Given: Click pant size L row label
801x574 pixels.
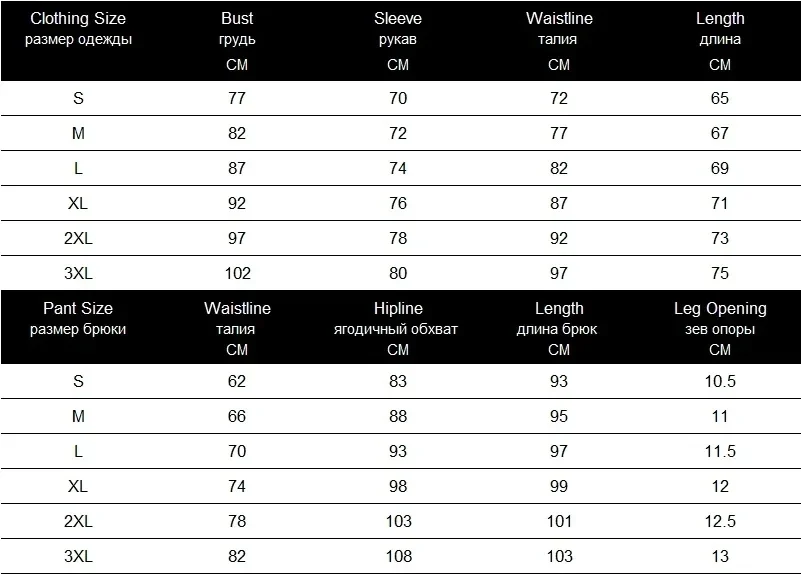Looking at the screenshot, I should (78, 451).
